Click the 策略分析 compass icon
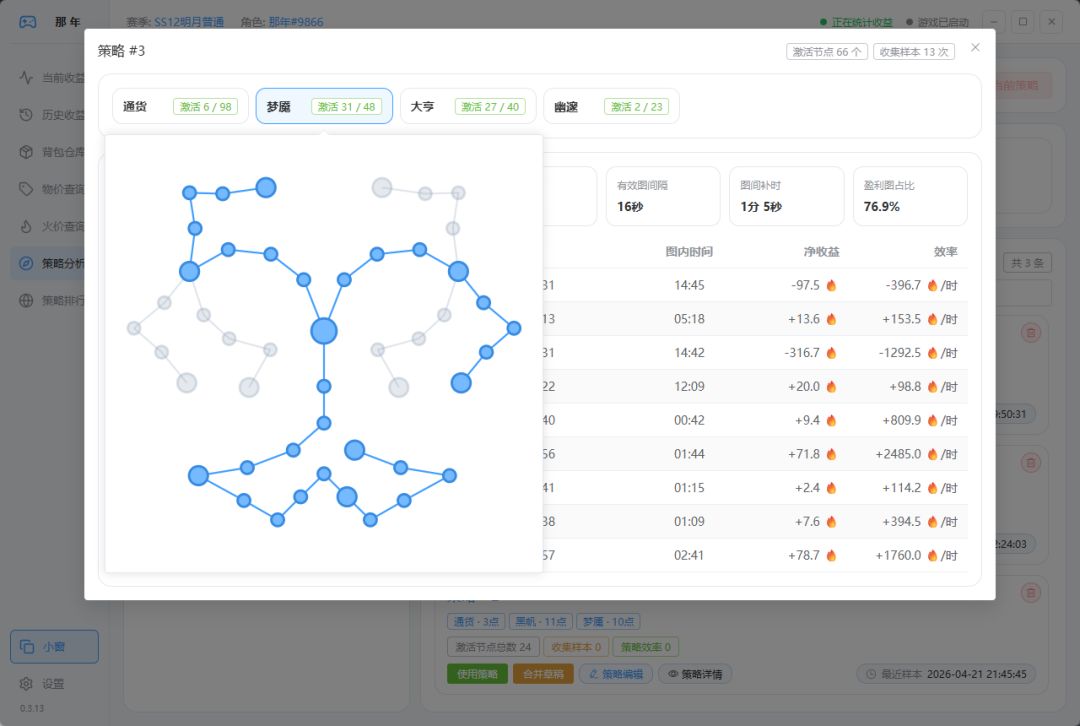This screenshot has height=726, width=1080. pos(27,263)
